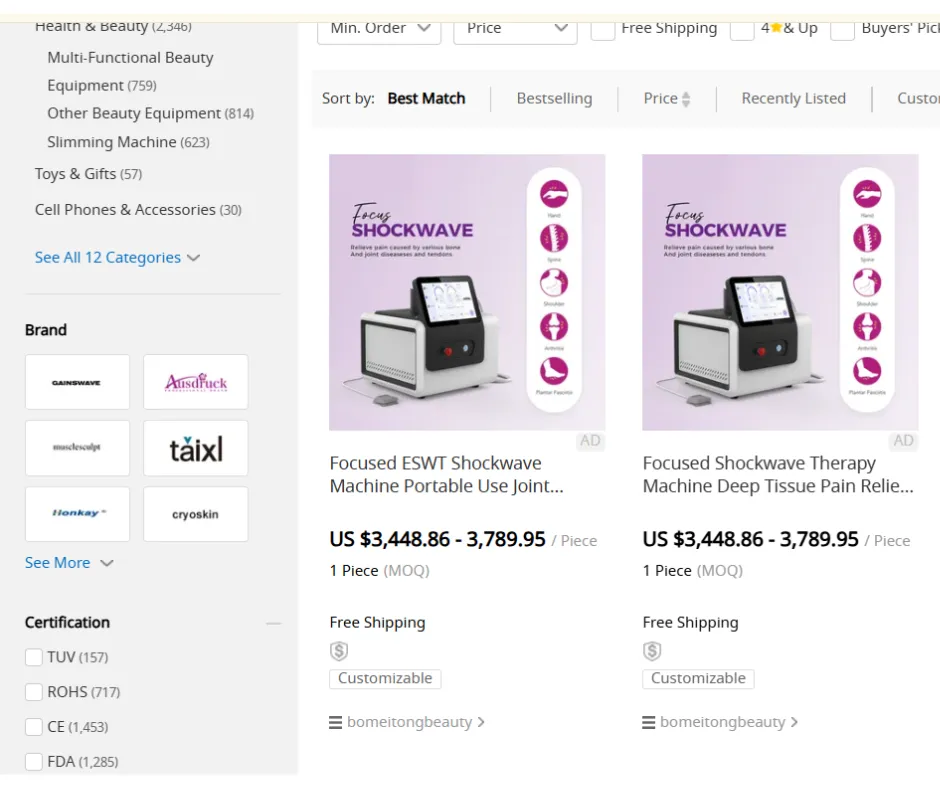Image resolution: width=940 pixels, height=788 pixels.
Task: Expand See More brands
Action: [69, 563]
